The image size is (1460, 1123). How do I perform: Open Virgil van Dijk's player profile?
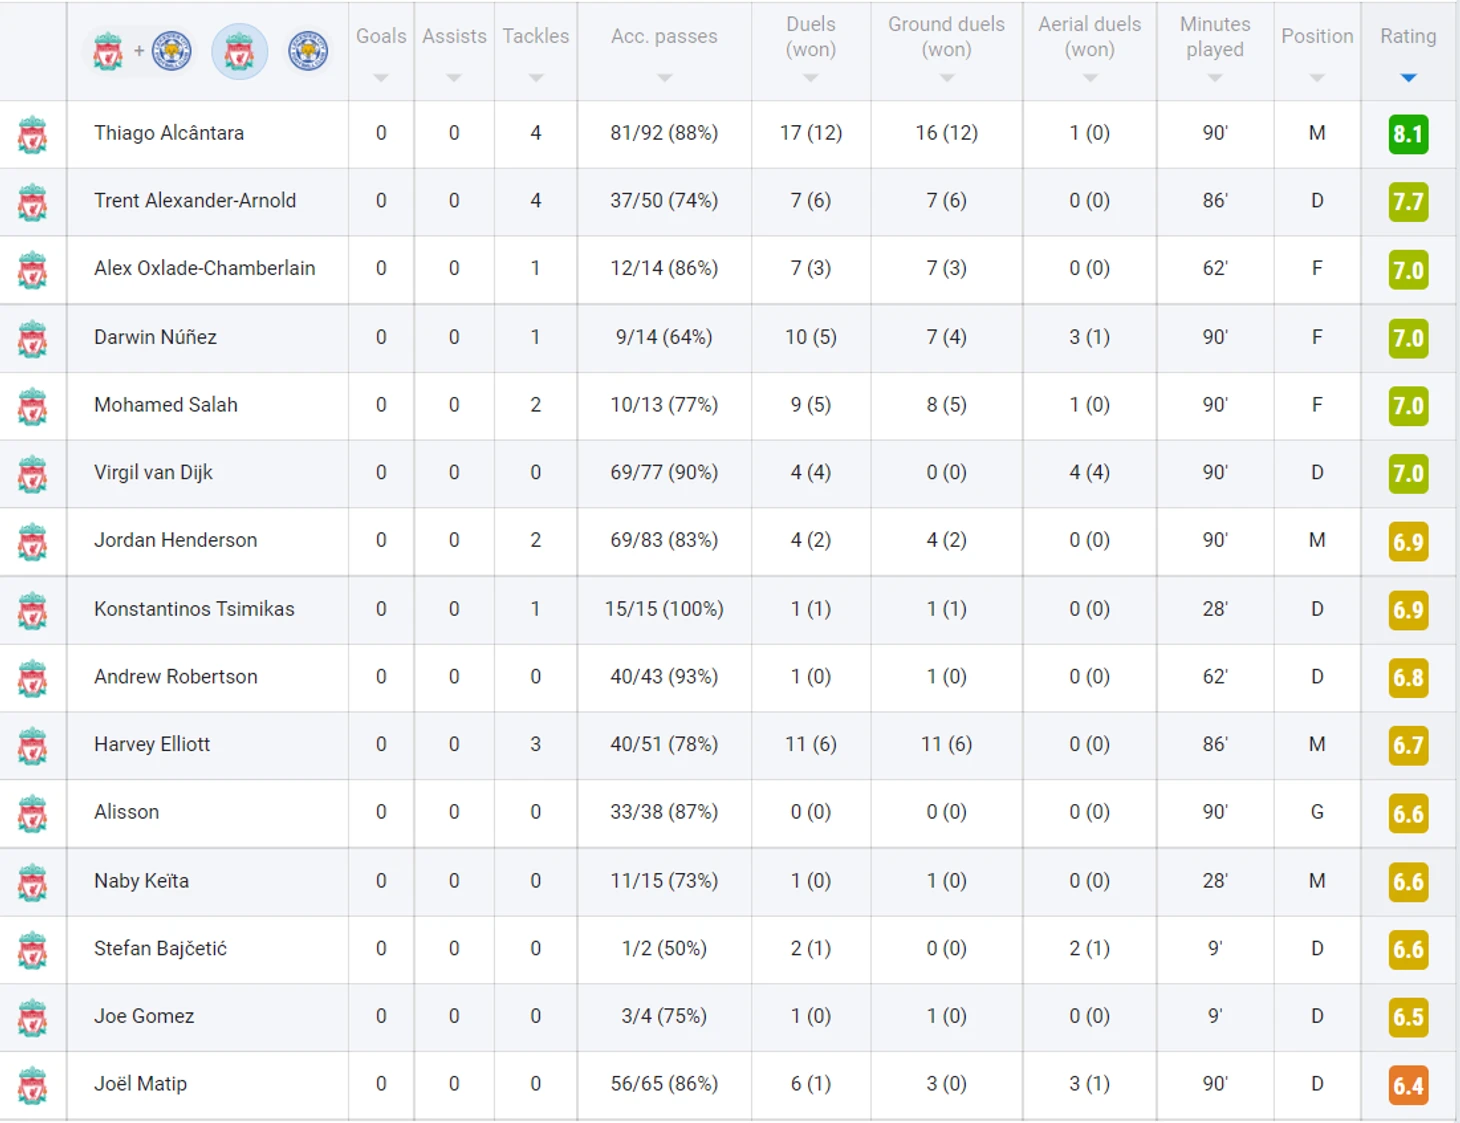coord(153,472)
